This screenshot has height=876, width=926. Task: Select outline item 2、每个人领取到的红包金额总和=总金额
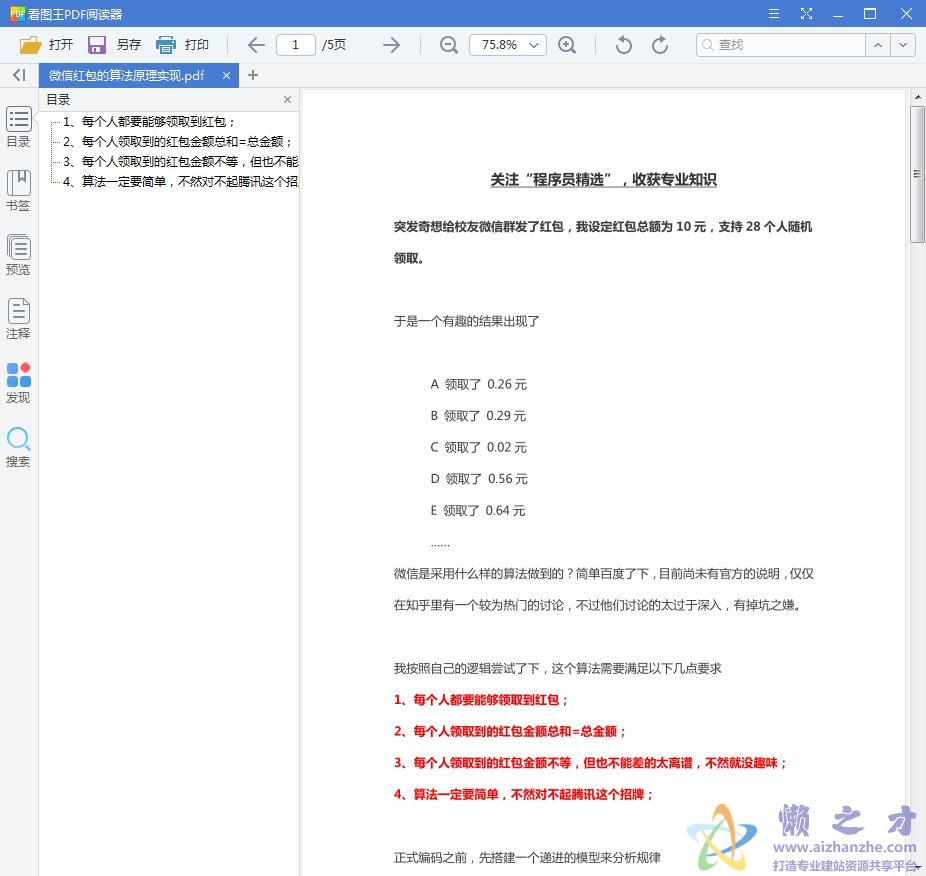(x=178, y=142)
